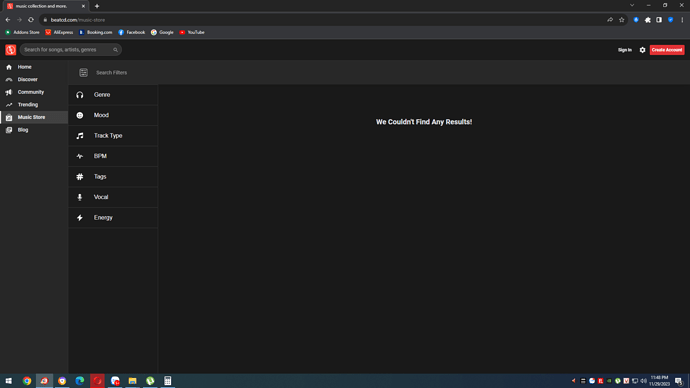
Task: Click the Search Filters icon
Action: tap(83, 73)
